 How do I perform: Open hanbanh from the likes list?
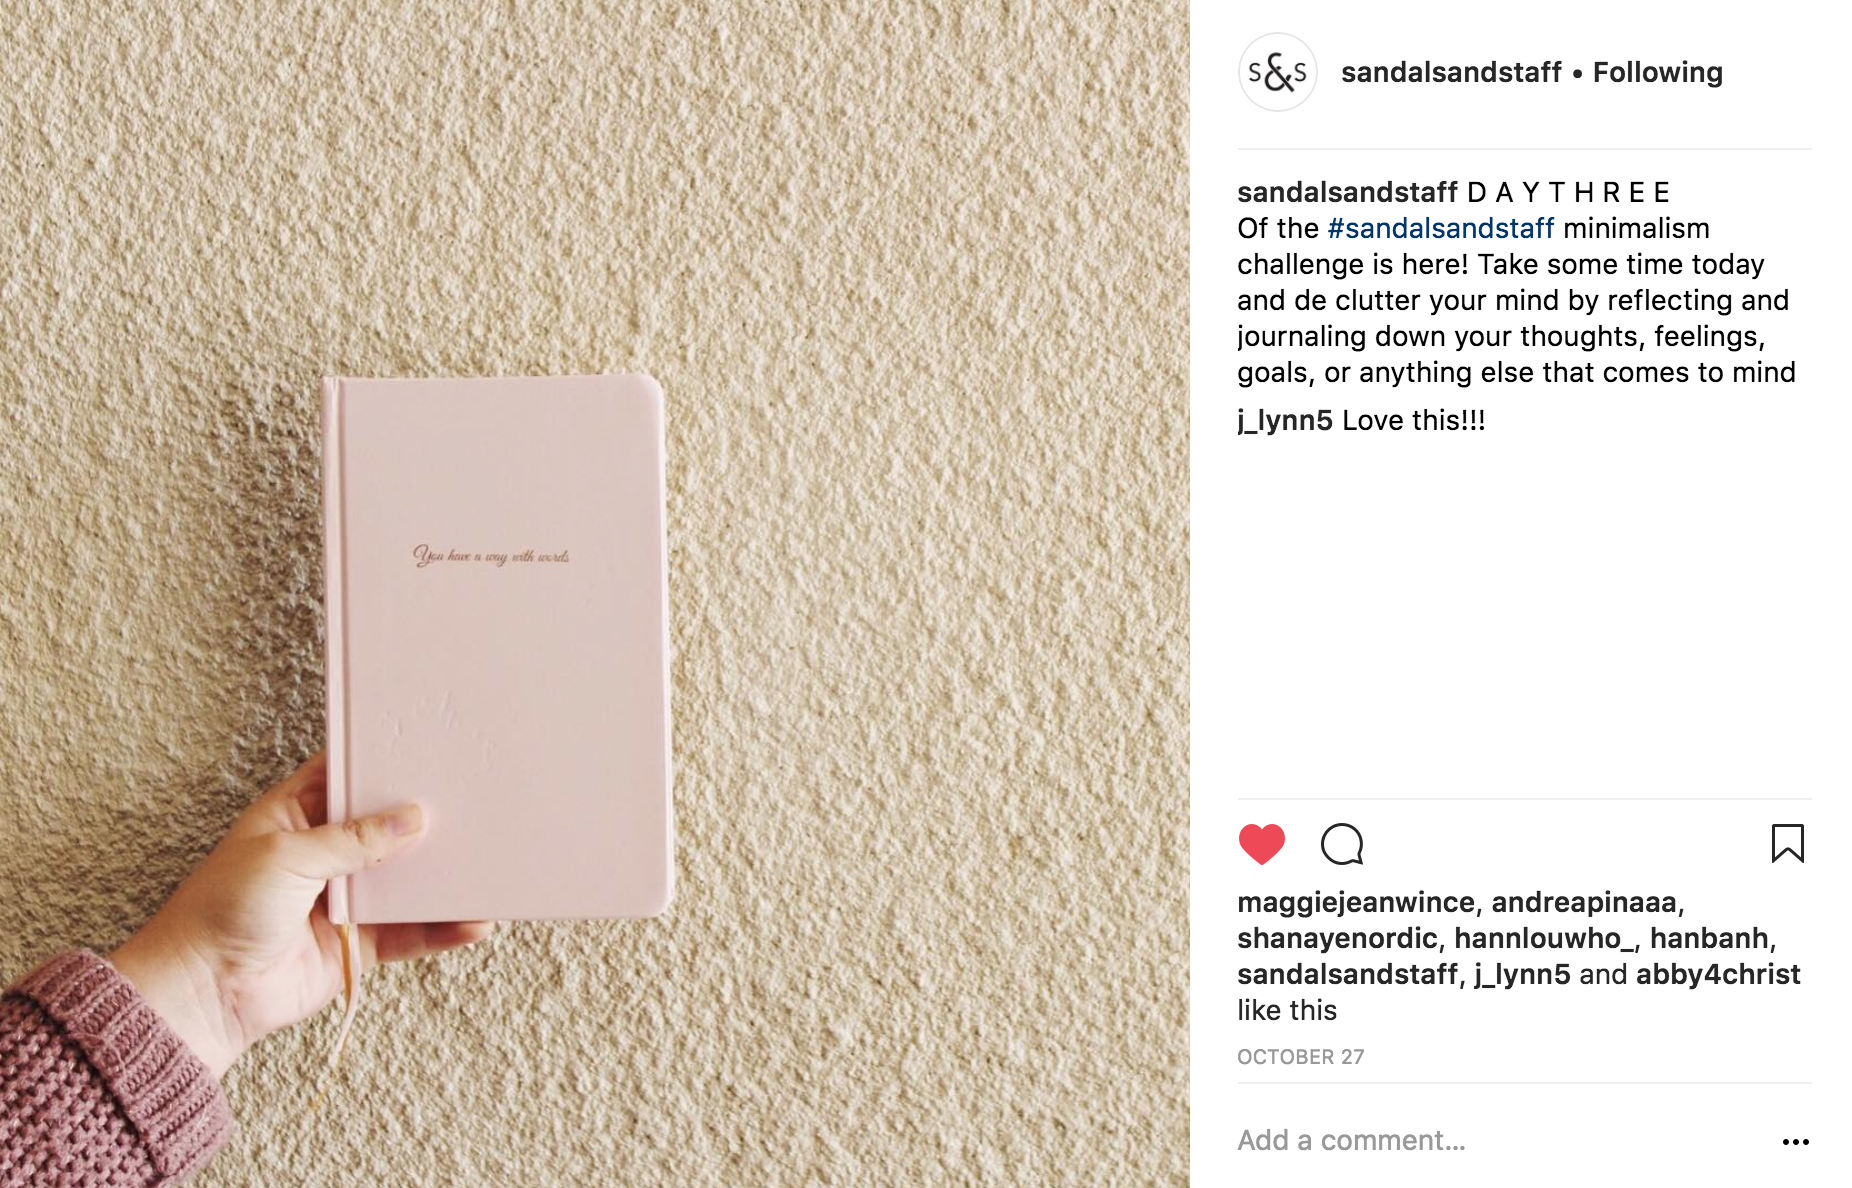1708,938
